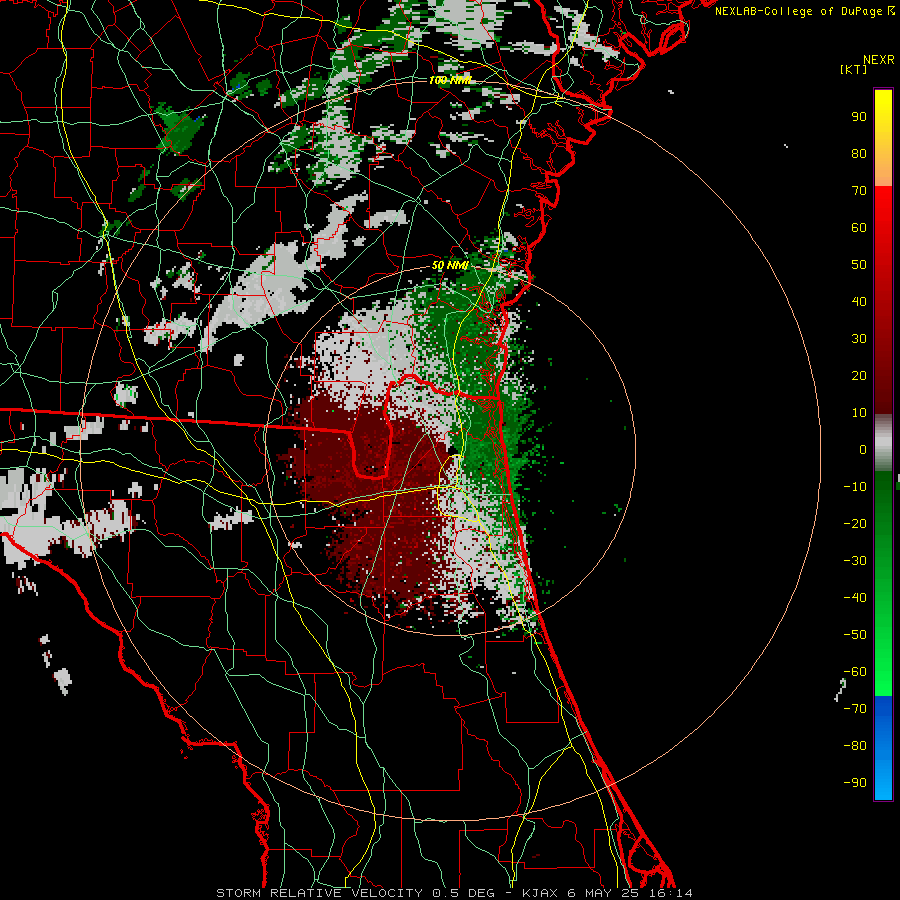900x900 pixels.
Task: Click the -50 value on the velocity scale
Action: (855, 635)
